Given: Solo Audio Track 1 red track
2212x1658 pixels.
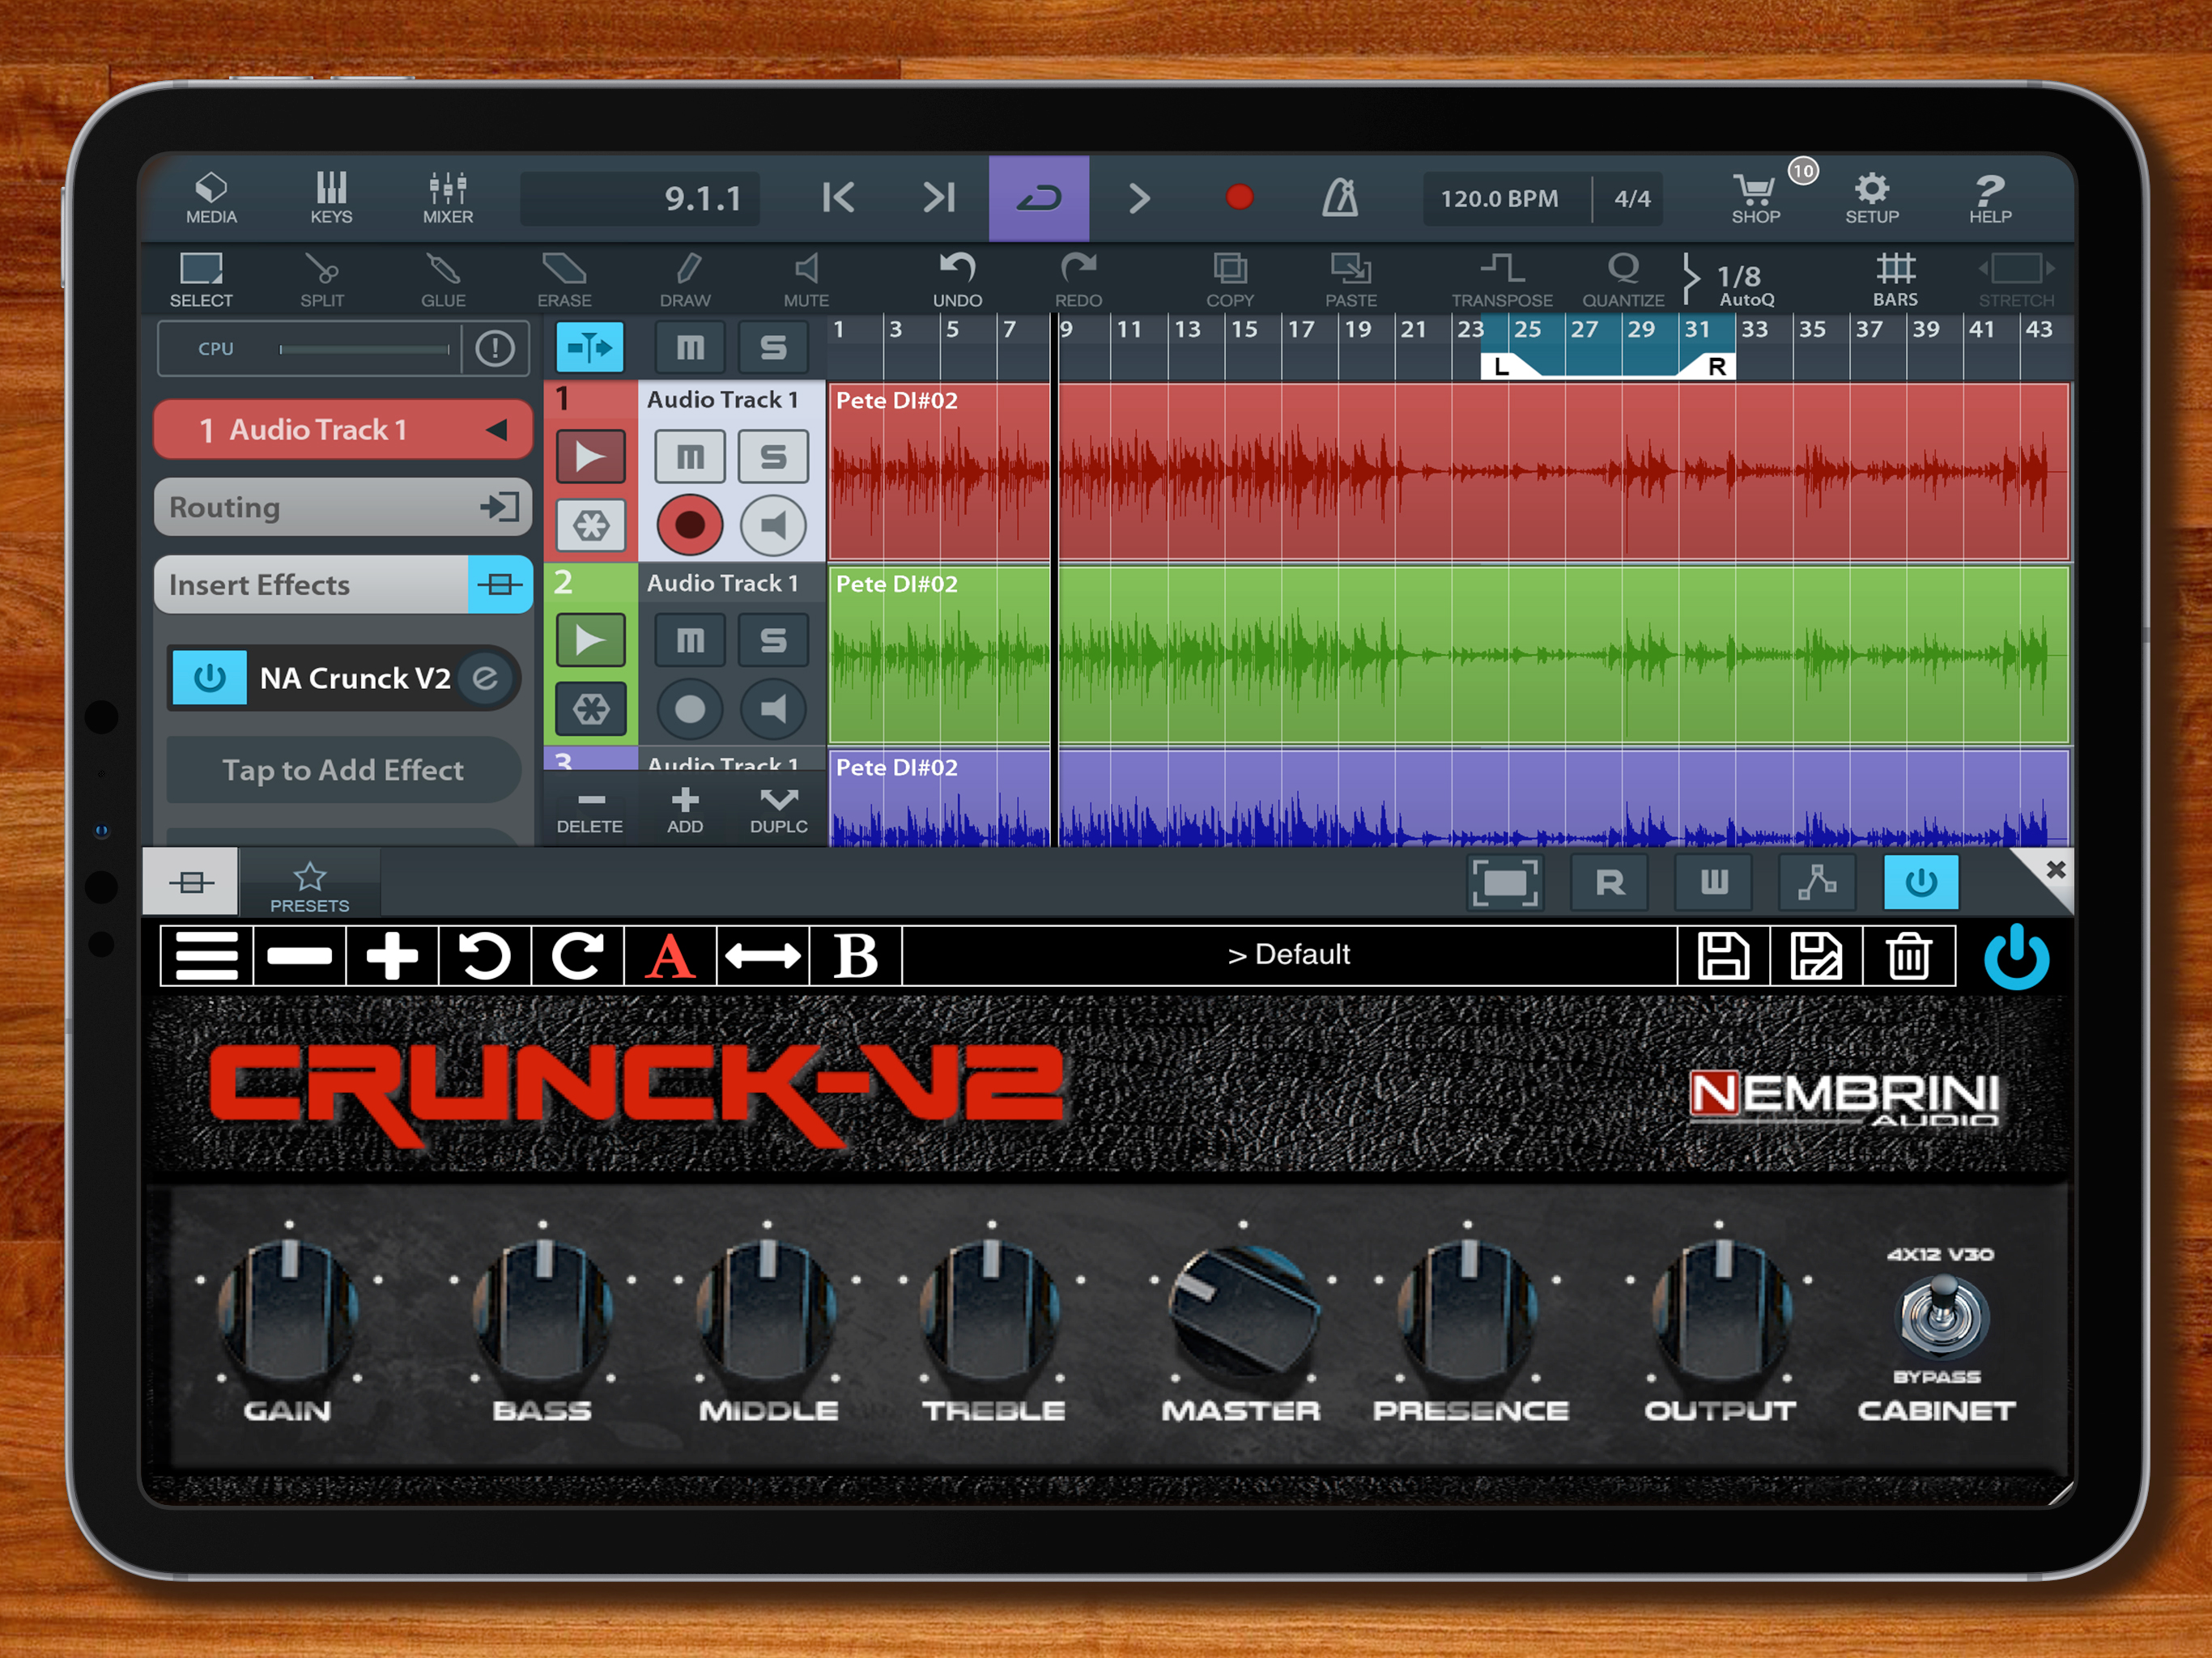Looking at the screenshot, I should (x=773, y=457).
